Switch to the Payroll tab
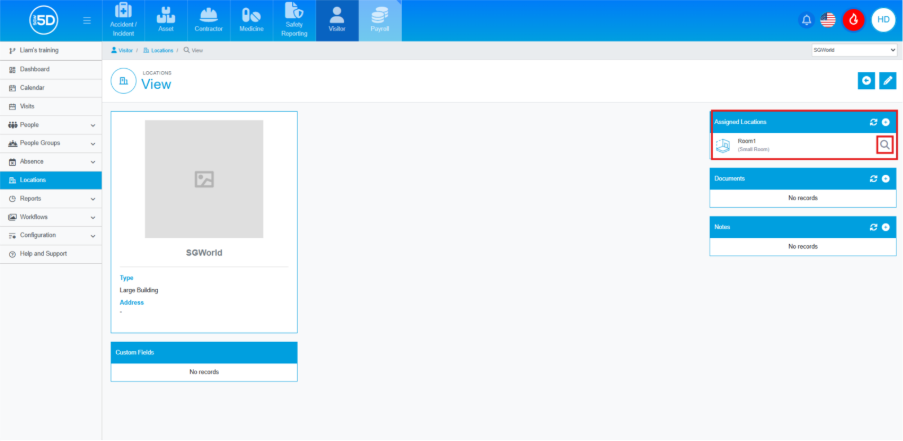This screenshot has height=441, width=903. tap(380, 20)
